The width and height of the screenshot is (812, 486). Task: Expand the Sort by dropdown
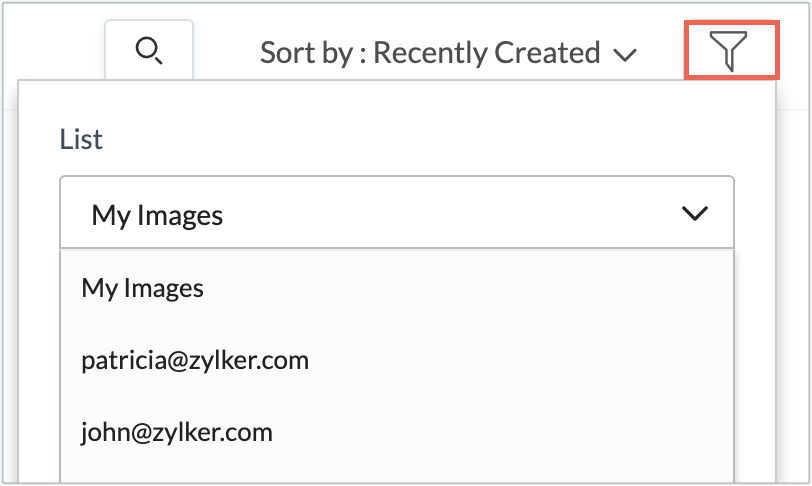click(x=448, y=52)
